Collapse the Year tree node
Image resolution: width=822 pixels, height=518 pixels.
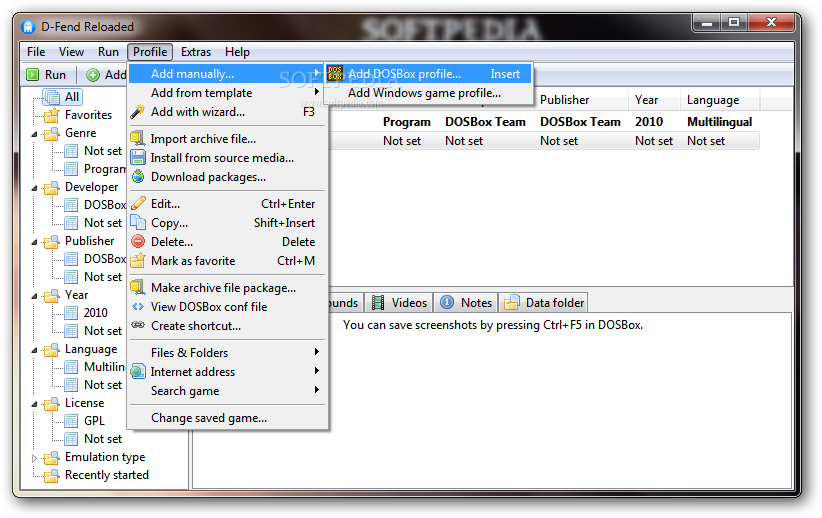[x=35, y=296]
